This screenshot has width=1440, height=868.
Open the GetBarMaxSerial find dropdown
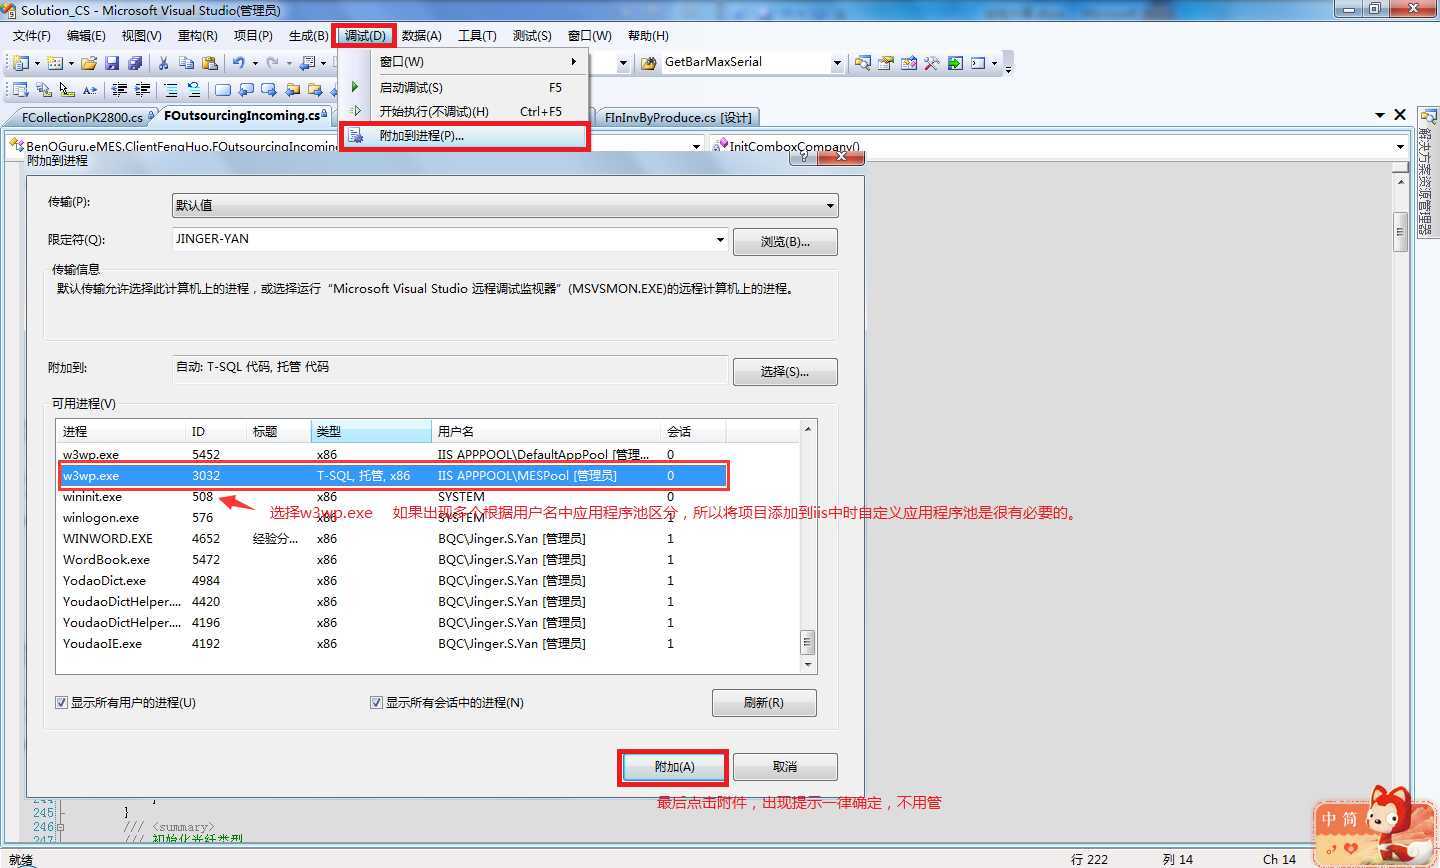point(837,63)
